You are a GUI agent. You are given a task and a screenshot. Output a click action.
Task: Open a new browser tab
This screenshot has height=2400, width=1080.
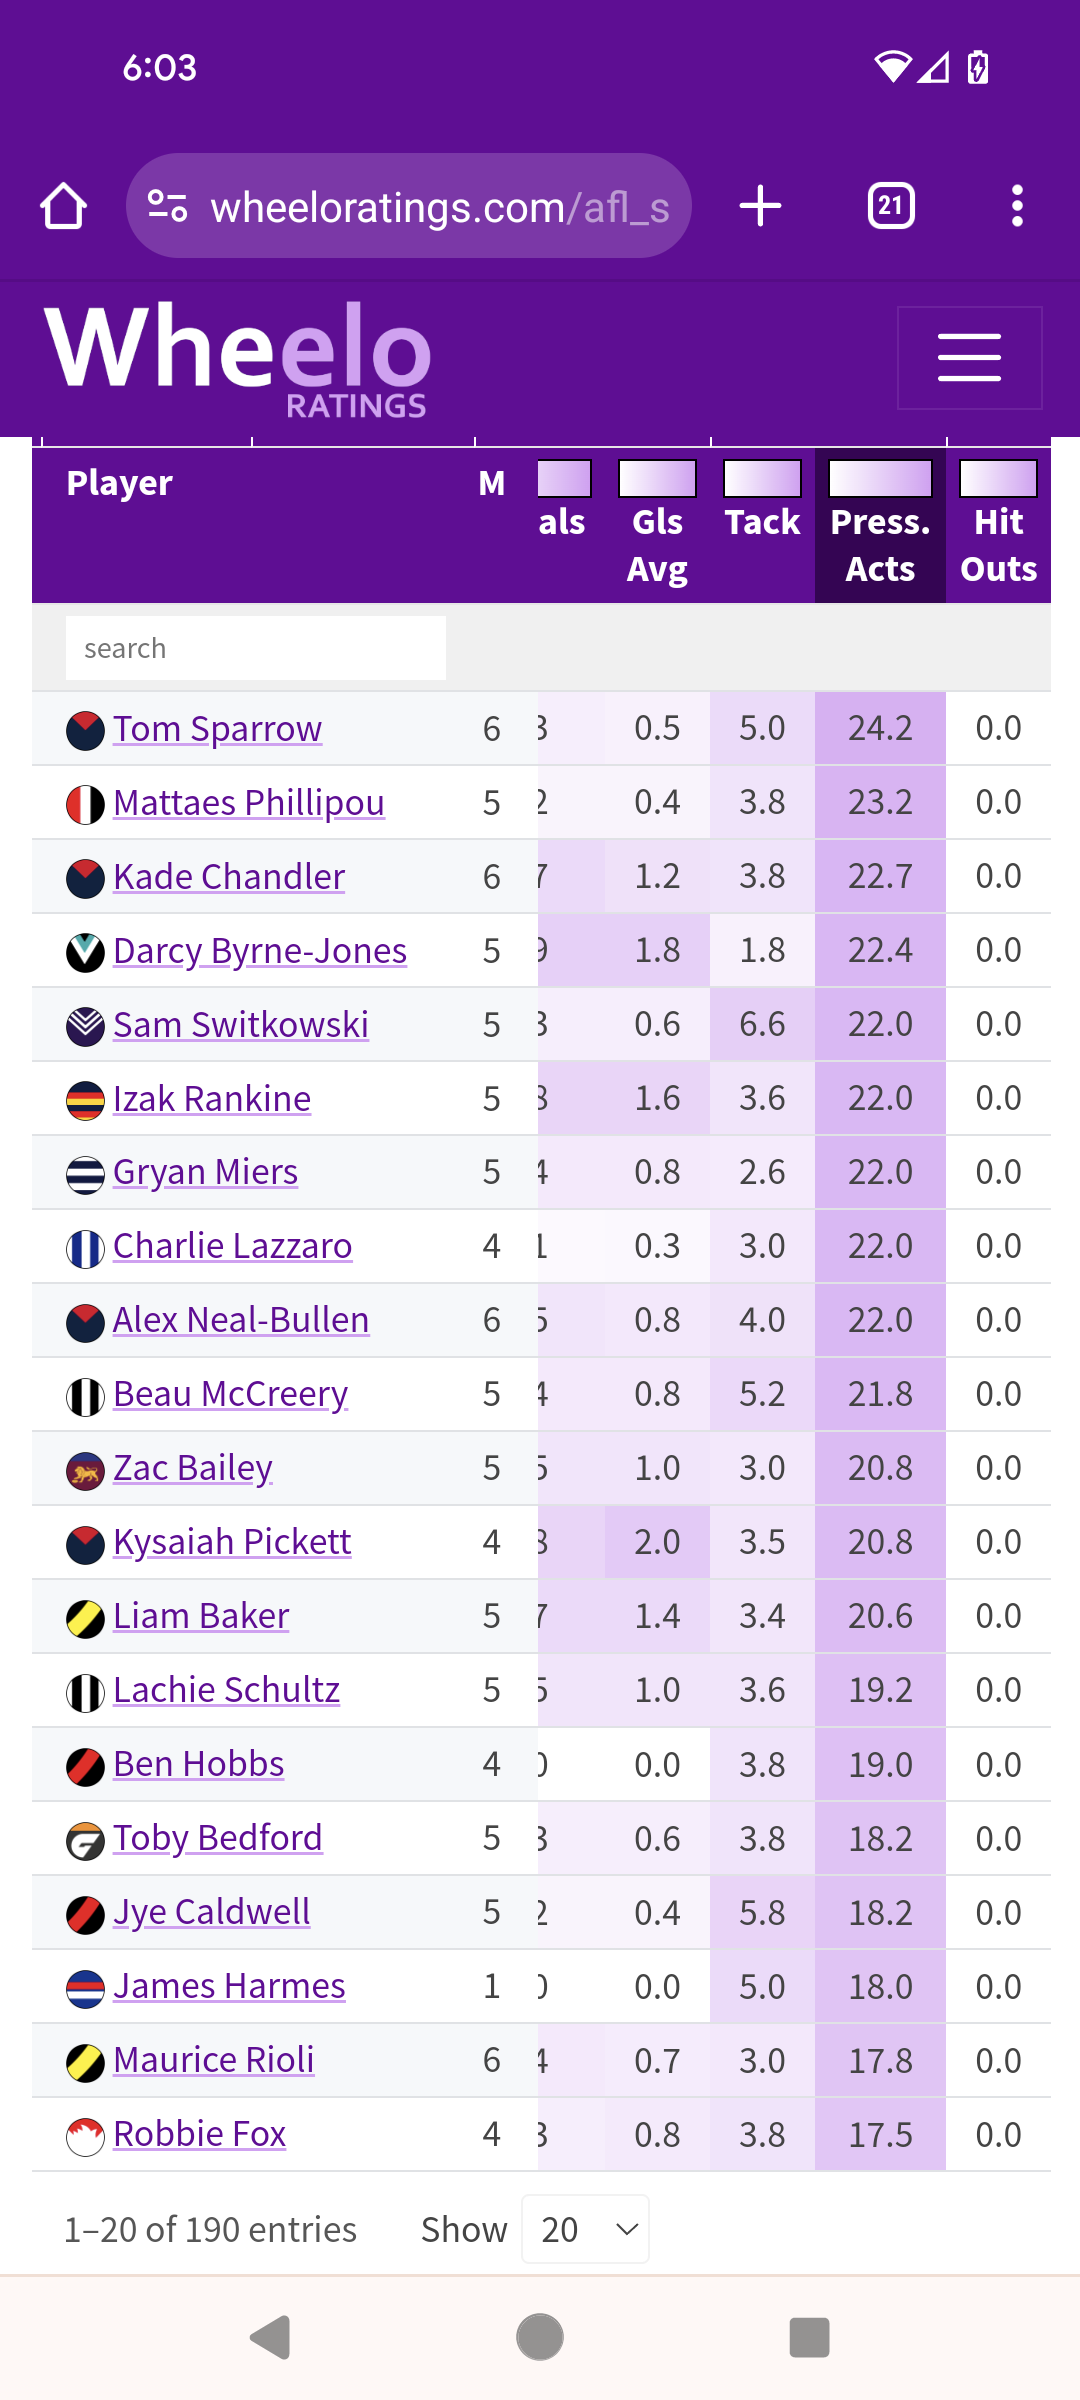point(760,206)
